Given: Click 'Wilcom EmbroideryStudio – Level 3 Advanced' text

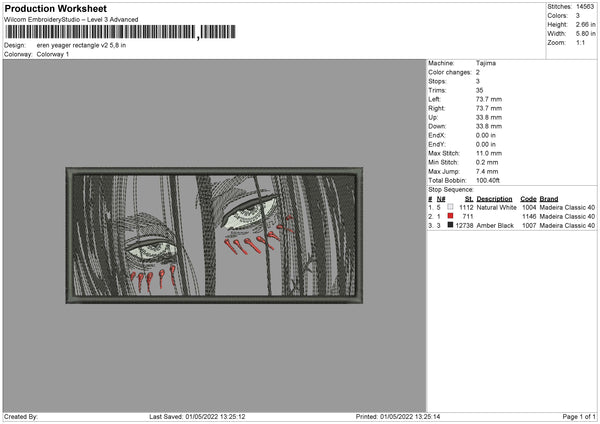Looking at the screenshot, I should (71, 20).
